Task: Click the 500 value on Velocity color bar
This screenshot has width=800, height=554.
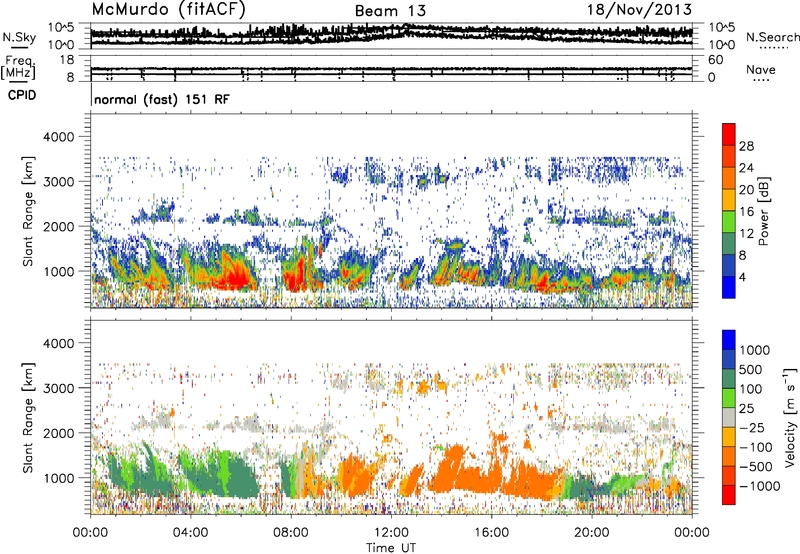Action: (751, 369)
